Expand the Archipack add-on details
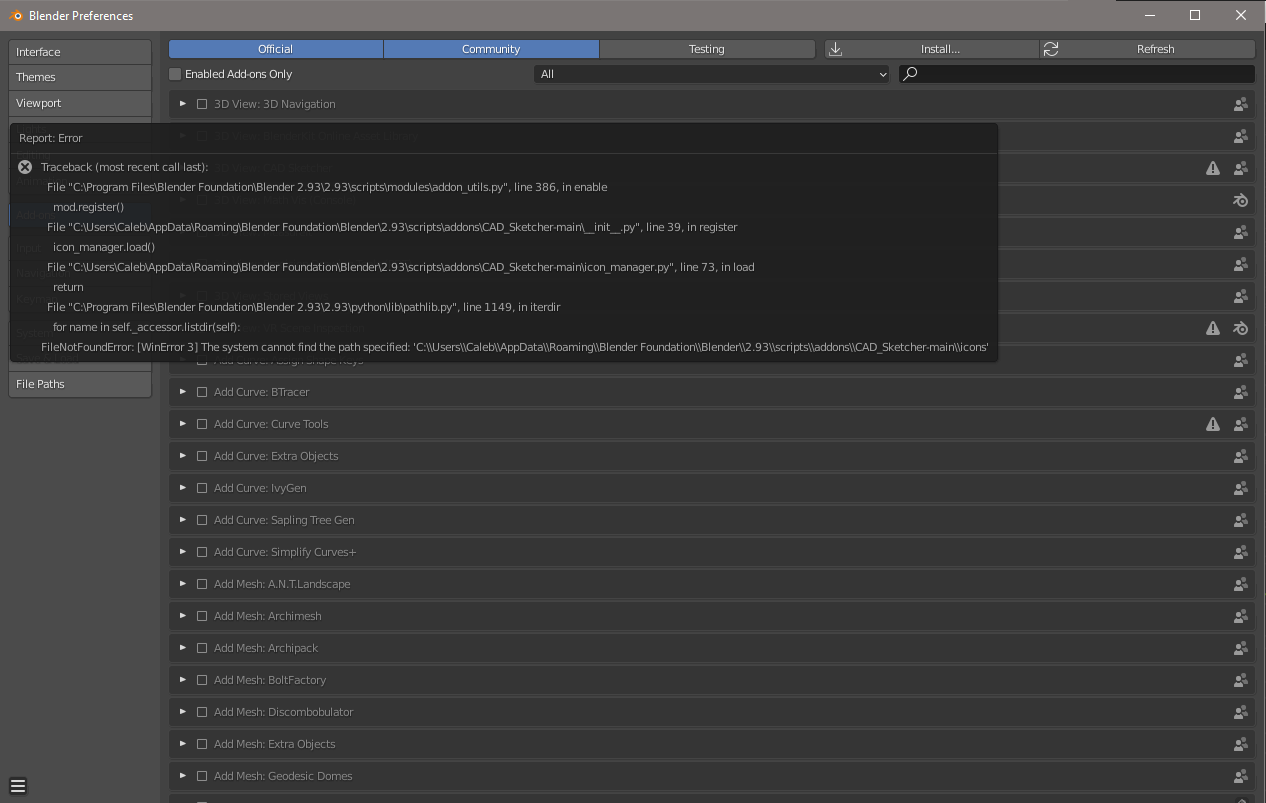This screenshot has width=1266, height=803. click(x=183, y=648)
